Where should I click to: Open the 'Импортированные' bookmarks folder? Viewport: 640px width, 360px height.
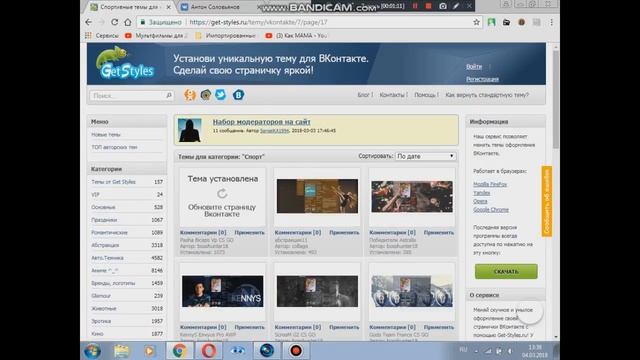click(225, 36)
